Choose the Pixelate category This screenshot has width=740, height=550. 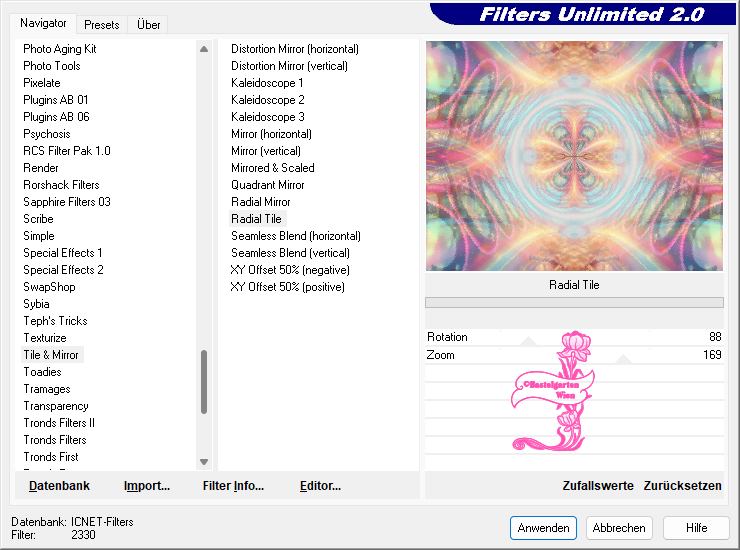pos(42,83)
